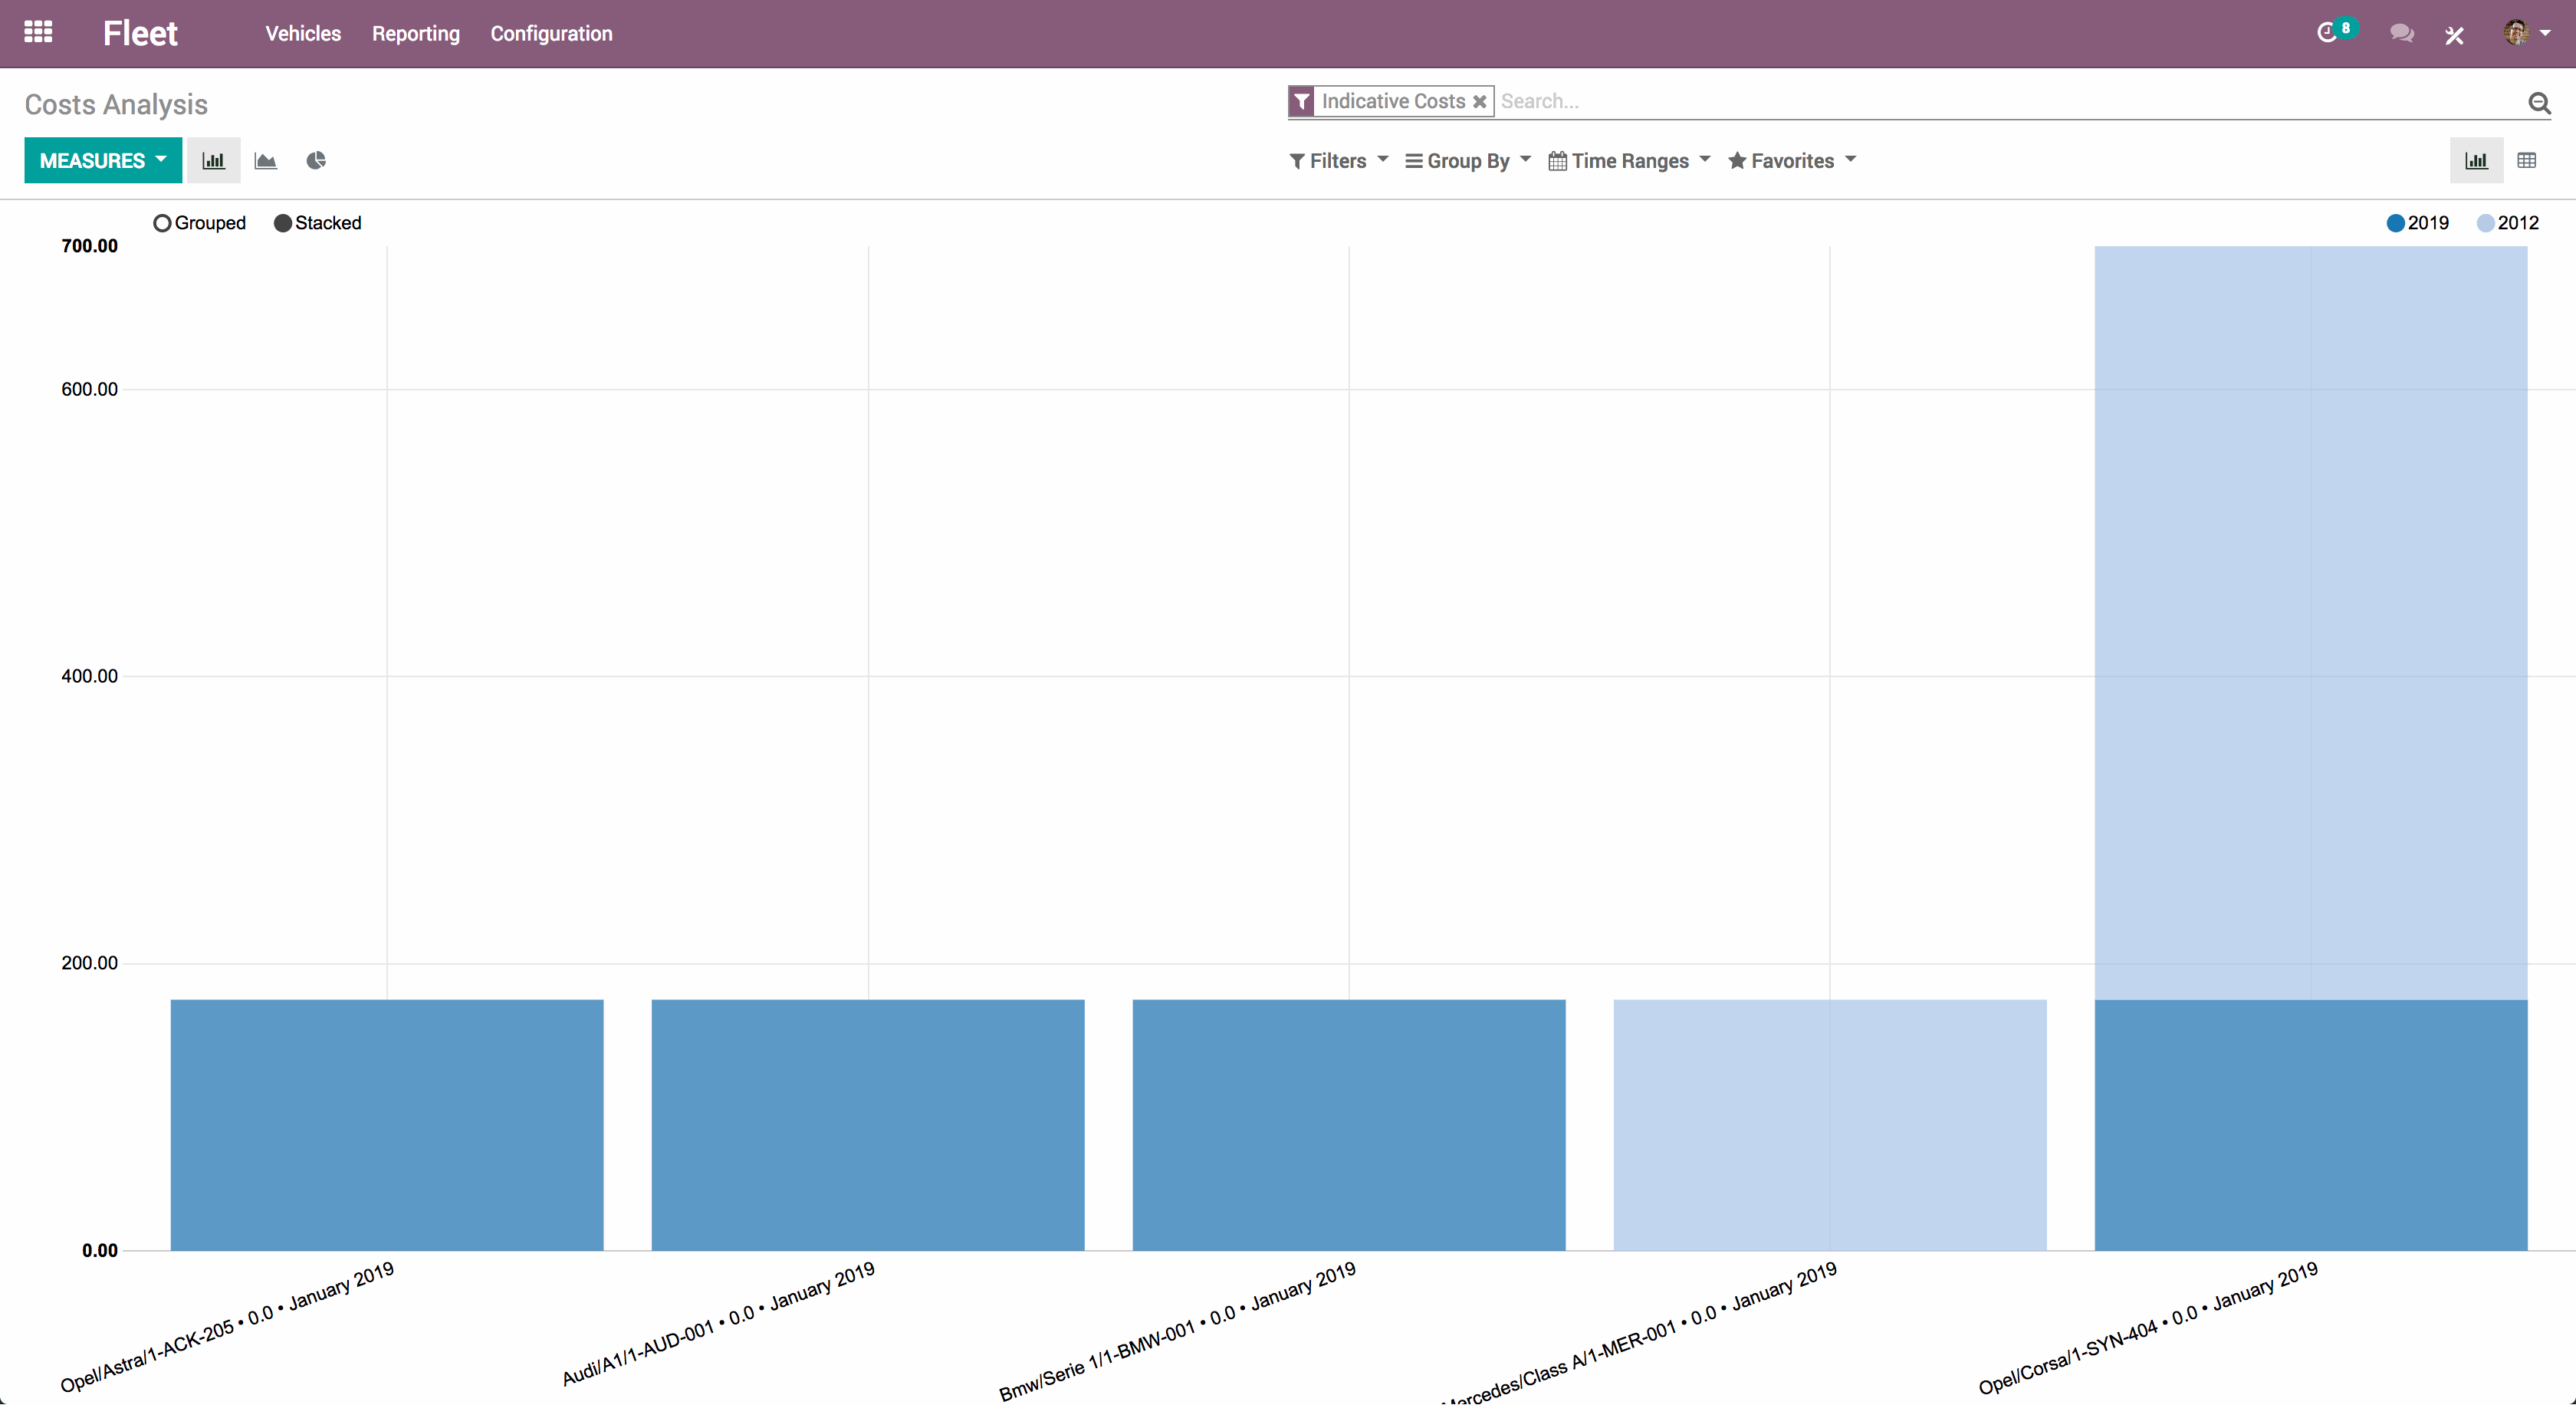
Task: Open the Time Ranges dropdown
Action: point(1629,160)
